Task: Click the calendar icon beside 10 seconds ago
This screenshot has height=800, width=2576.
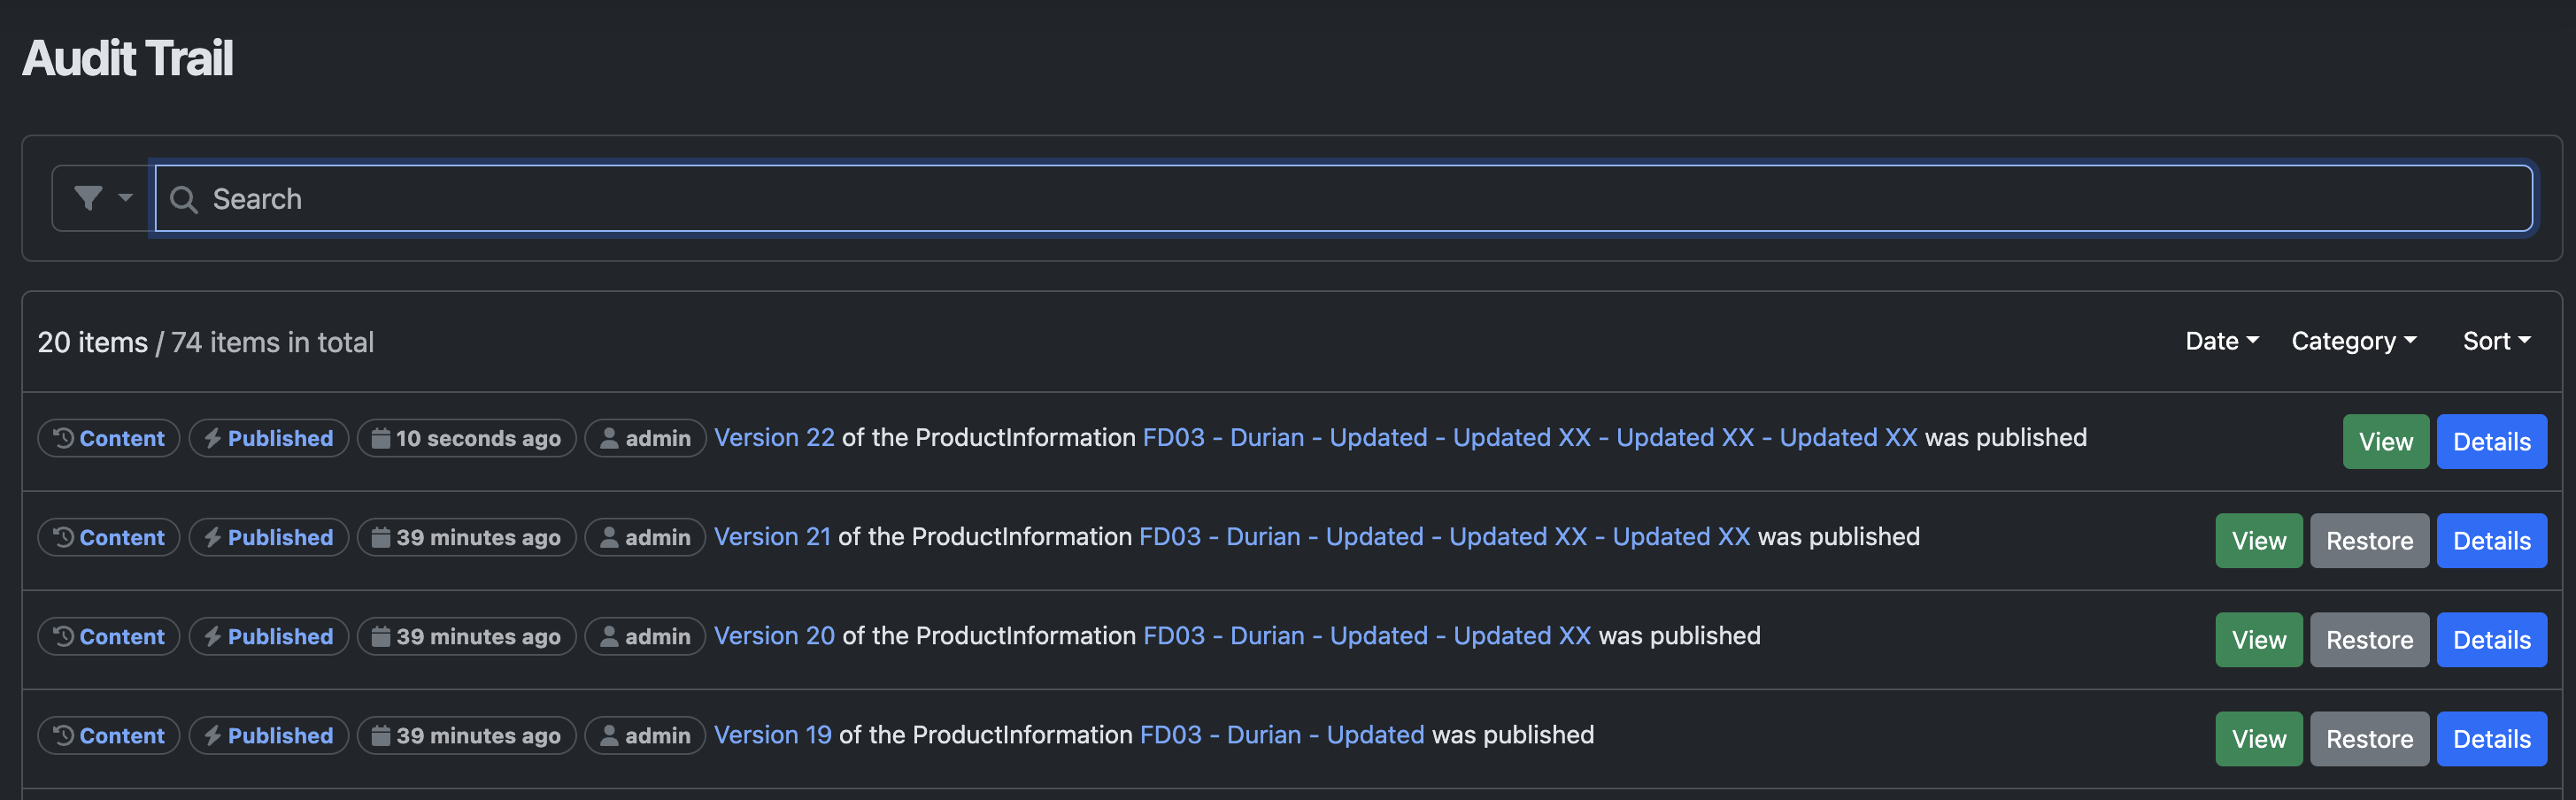Action: 381,438
